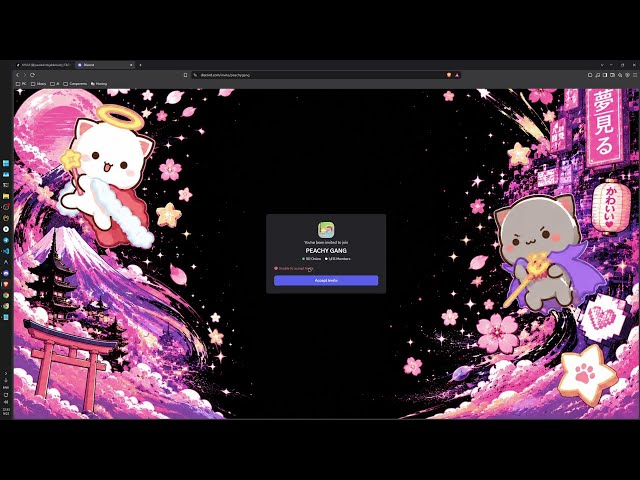Toggle the browser sidebar panel icon
640x480 pixels.
(x=605, y=75)
